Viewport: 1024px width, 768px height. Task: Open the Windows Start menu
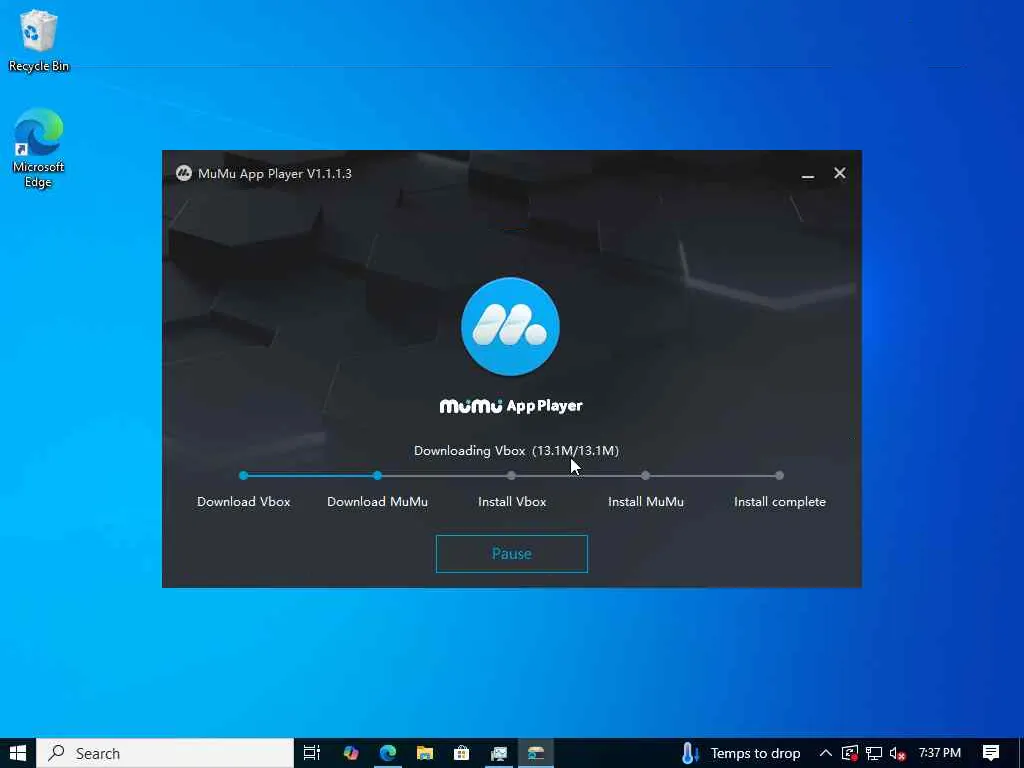(18, 753)
